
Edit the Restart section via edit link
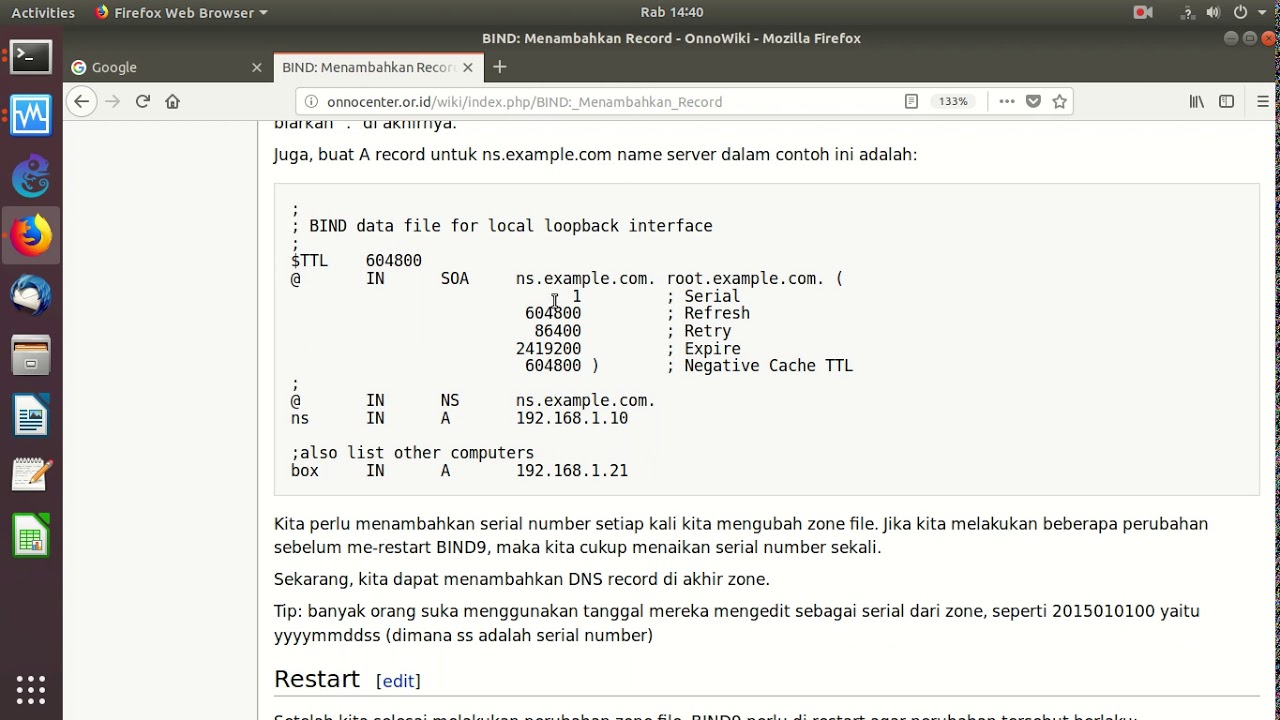398,681
